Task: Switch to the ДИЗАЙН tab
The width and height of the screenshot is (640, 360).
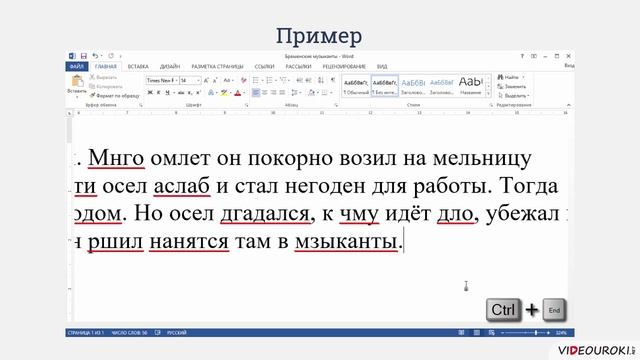Action: [x=170, y=67]
